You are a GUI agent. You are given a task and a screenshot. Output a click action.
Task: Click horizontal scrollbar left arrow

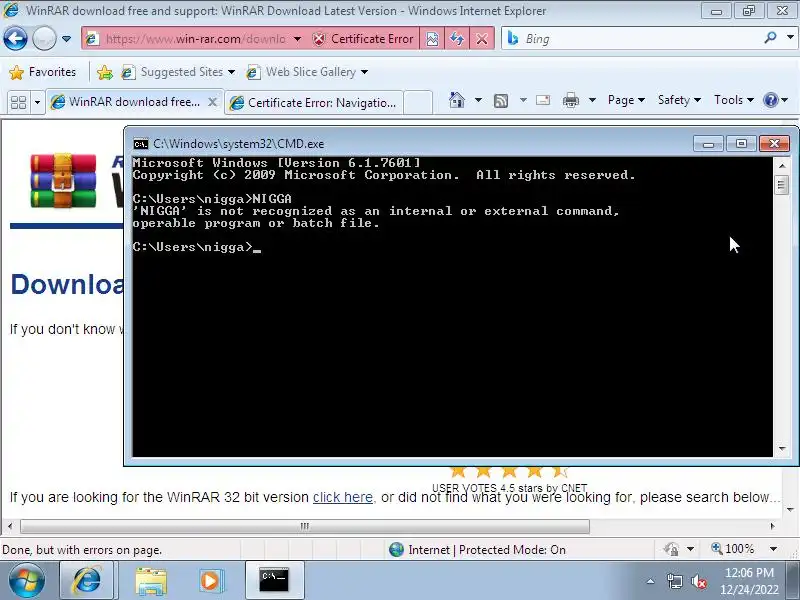pos(10,526)
